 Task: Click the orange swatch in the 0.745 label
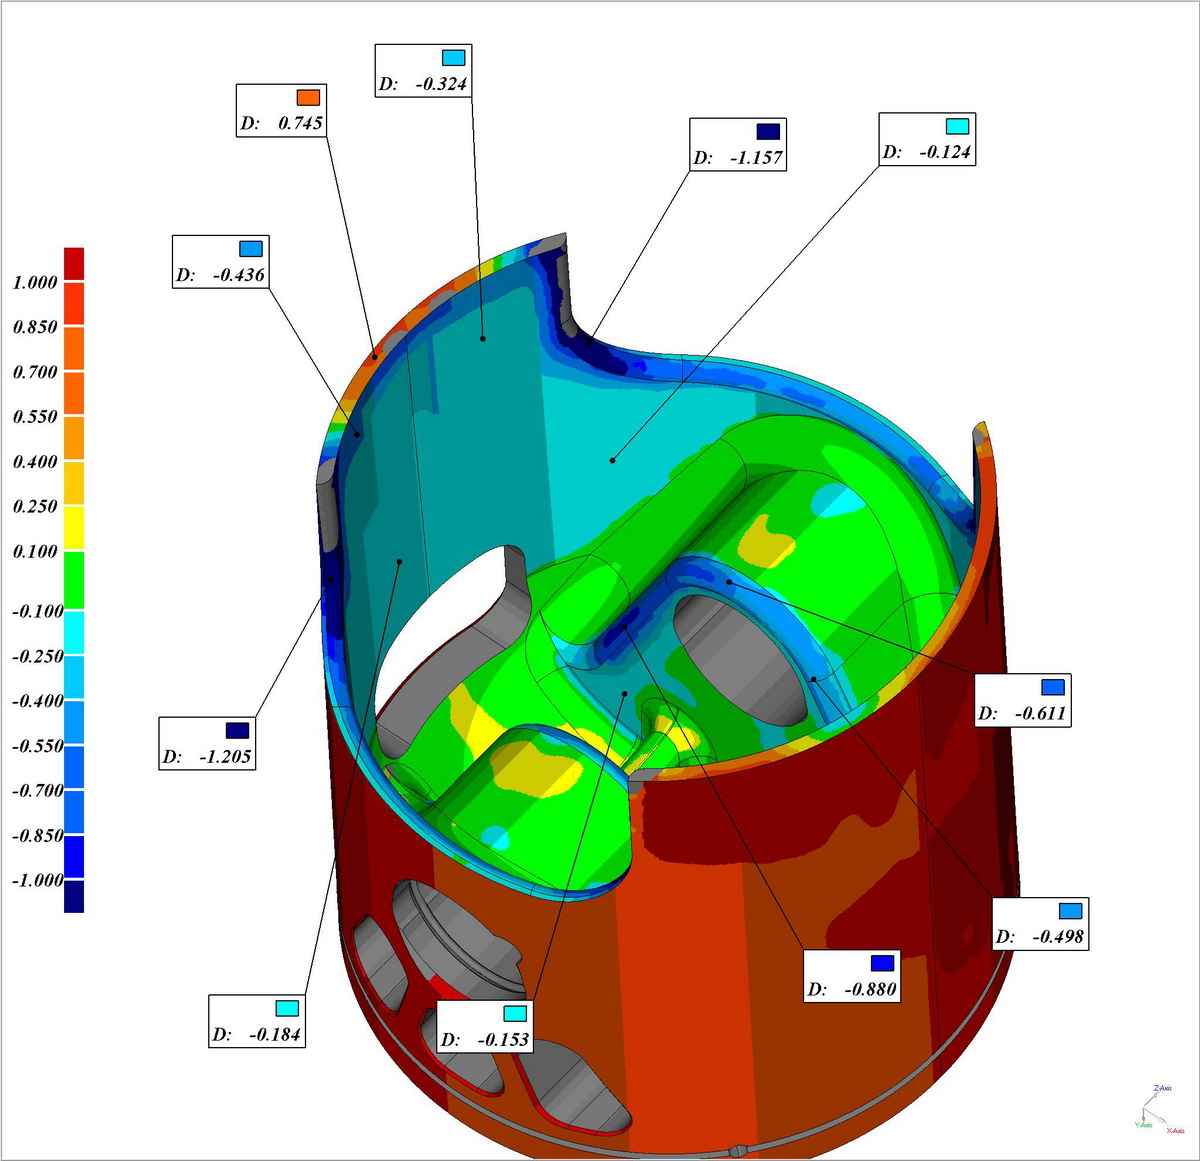(308, 97)
